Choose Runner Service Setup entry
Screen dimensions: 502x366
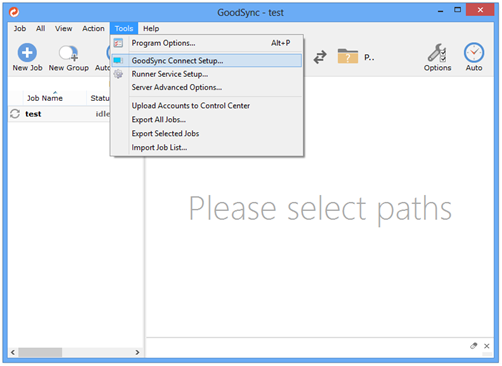[x=207, y=74]
